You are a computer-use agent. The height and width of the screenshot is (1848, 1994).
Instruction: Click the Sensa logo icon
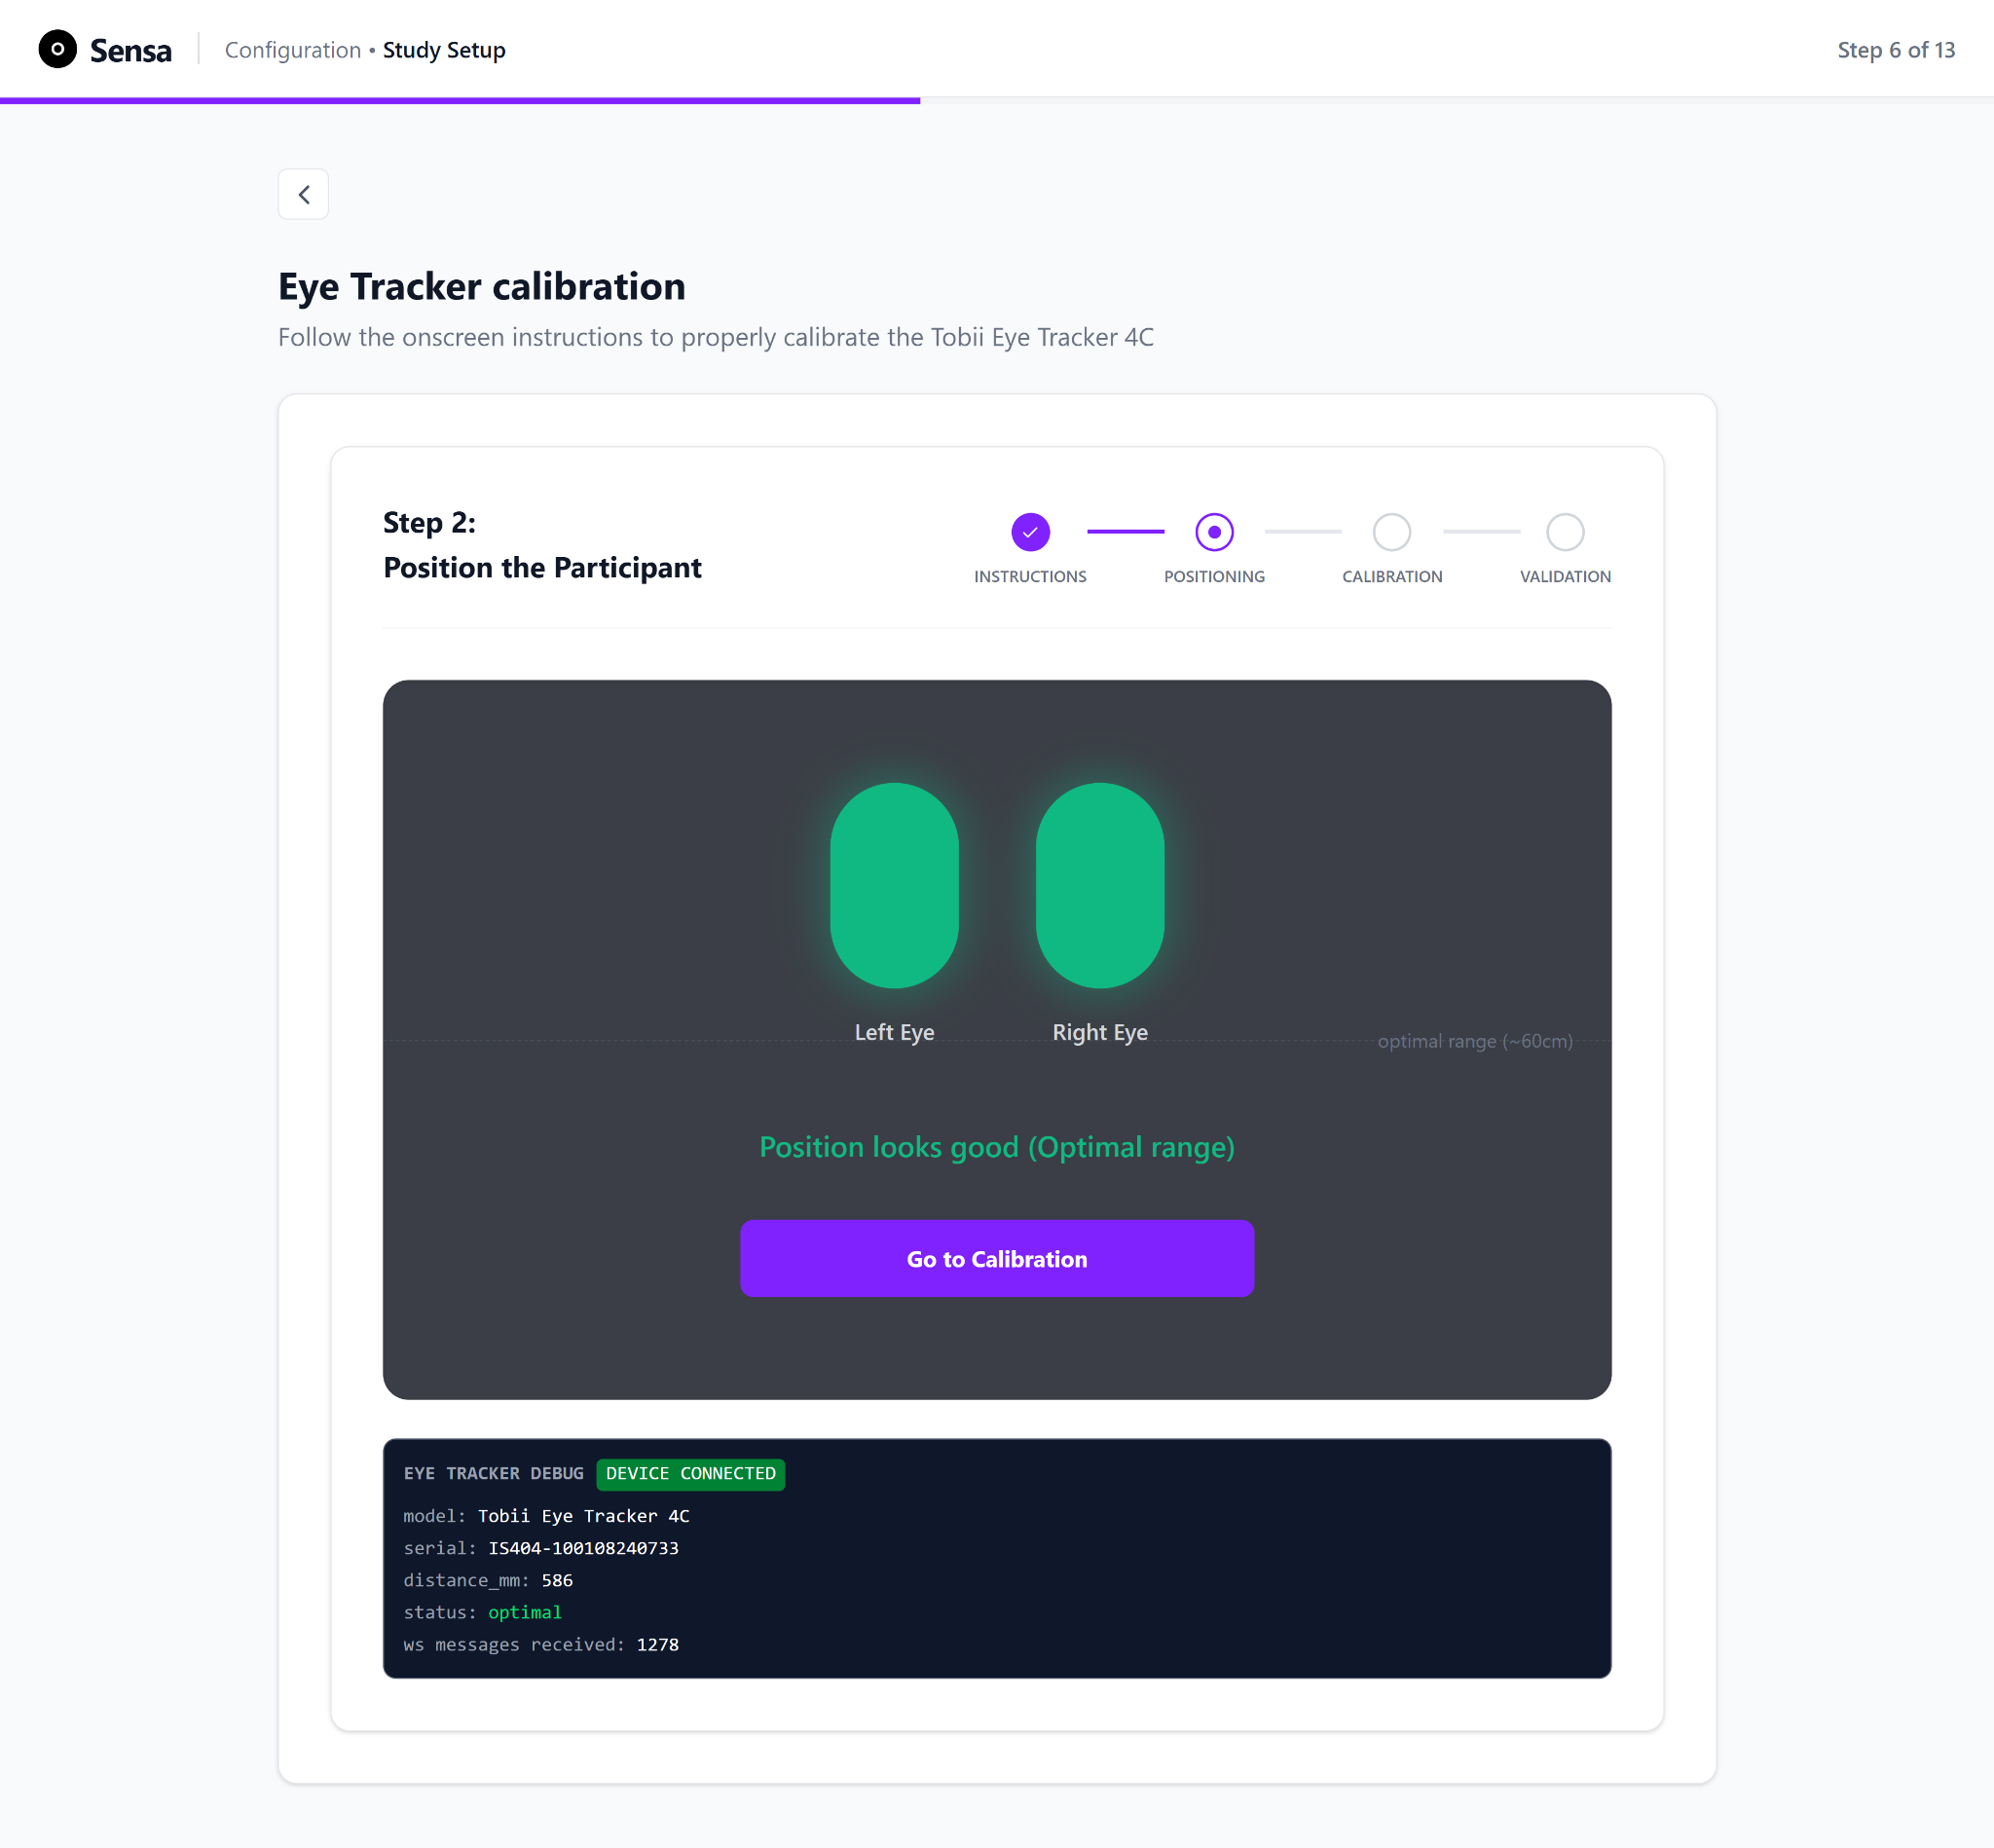[x=58, y=49]
